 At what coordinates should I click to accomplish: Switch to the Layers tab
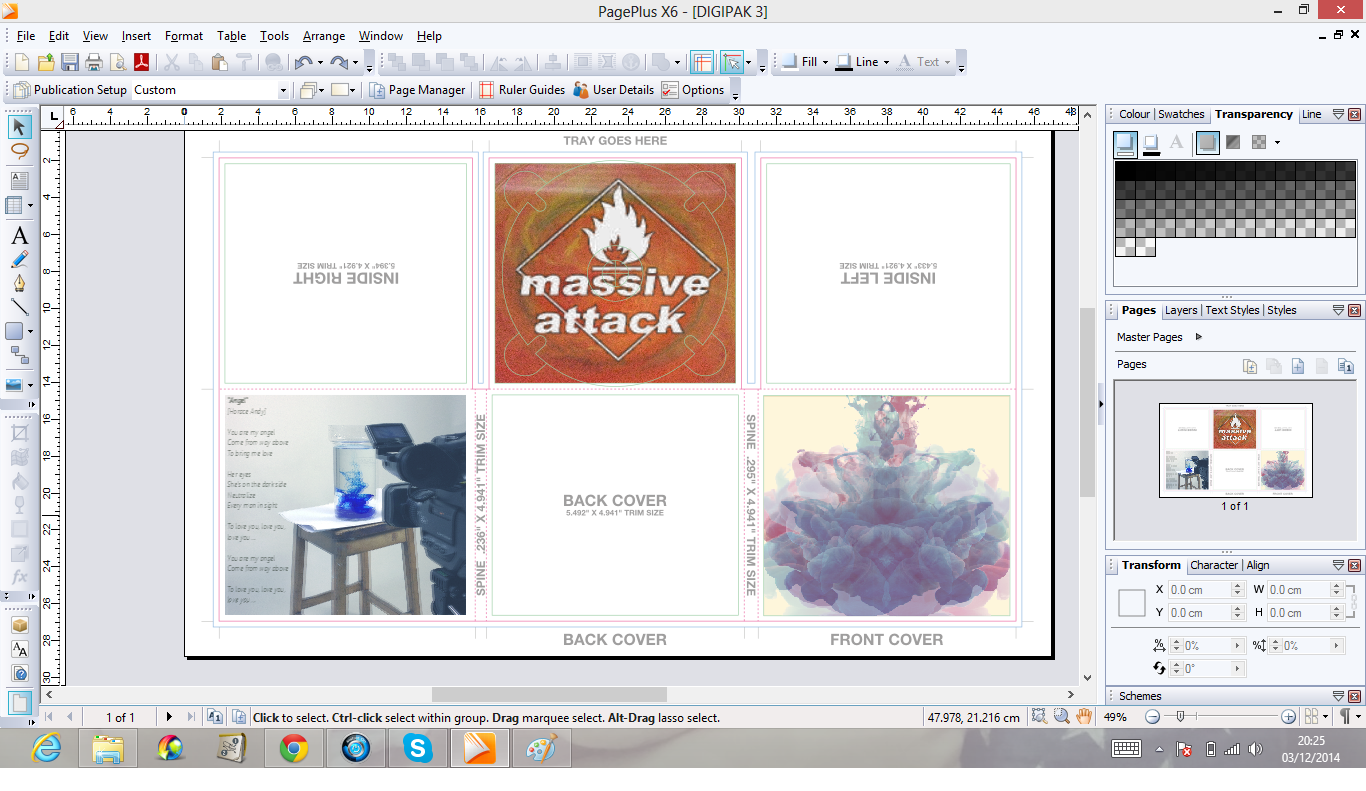click(1181, 310)
